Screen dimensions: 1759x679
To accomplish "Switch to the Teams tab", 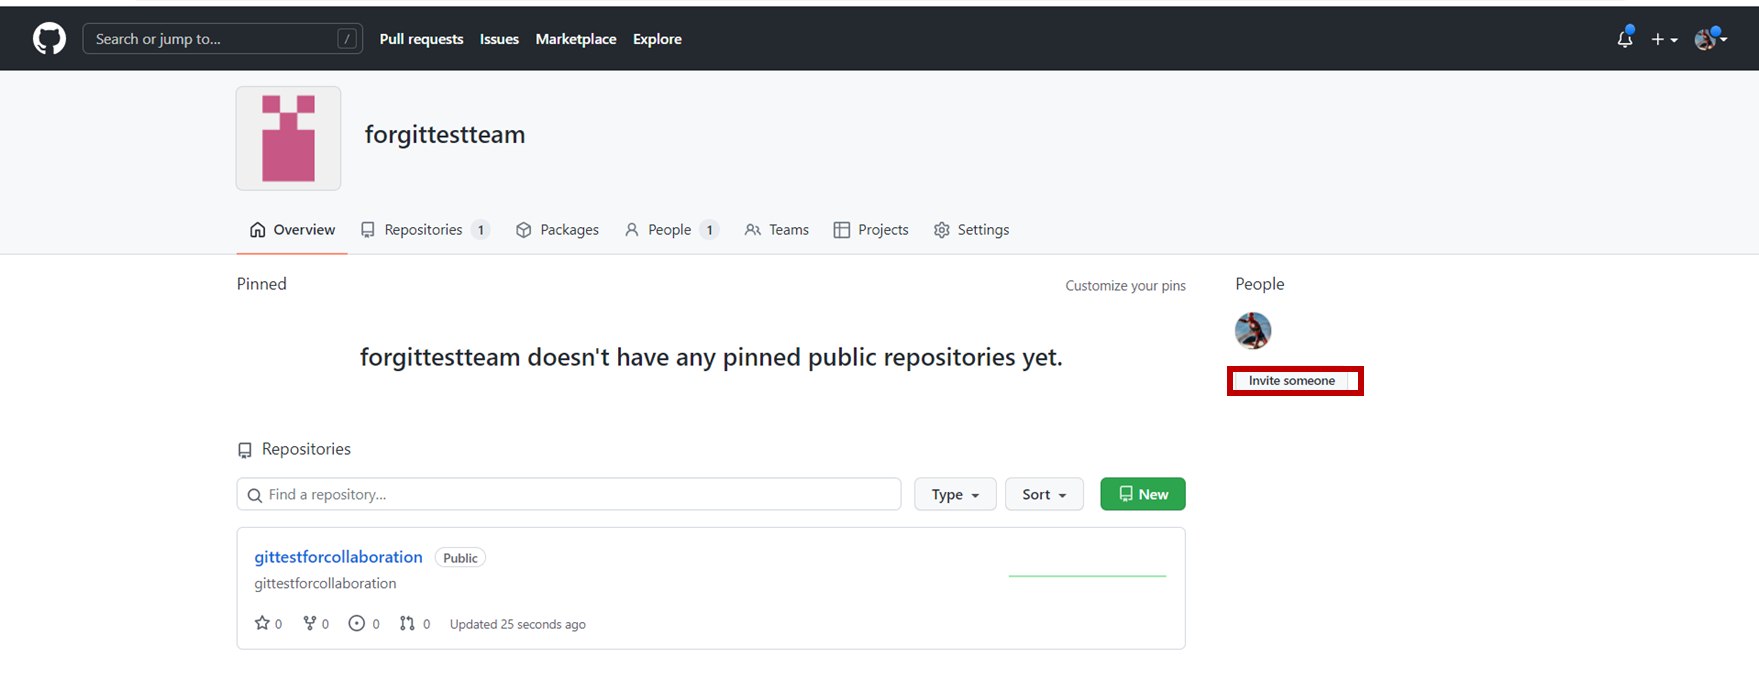I will [x=776, y=230].
